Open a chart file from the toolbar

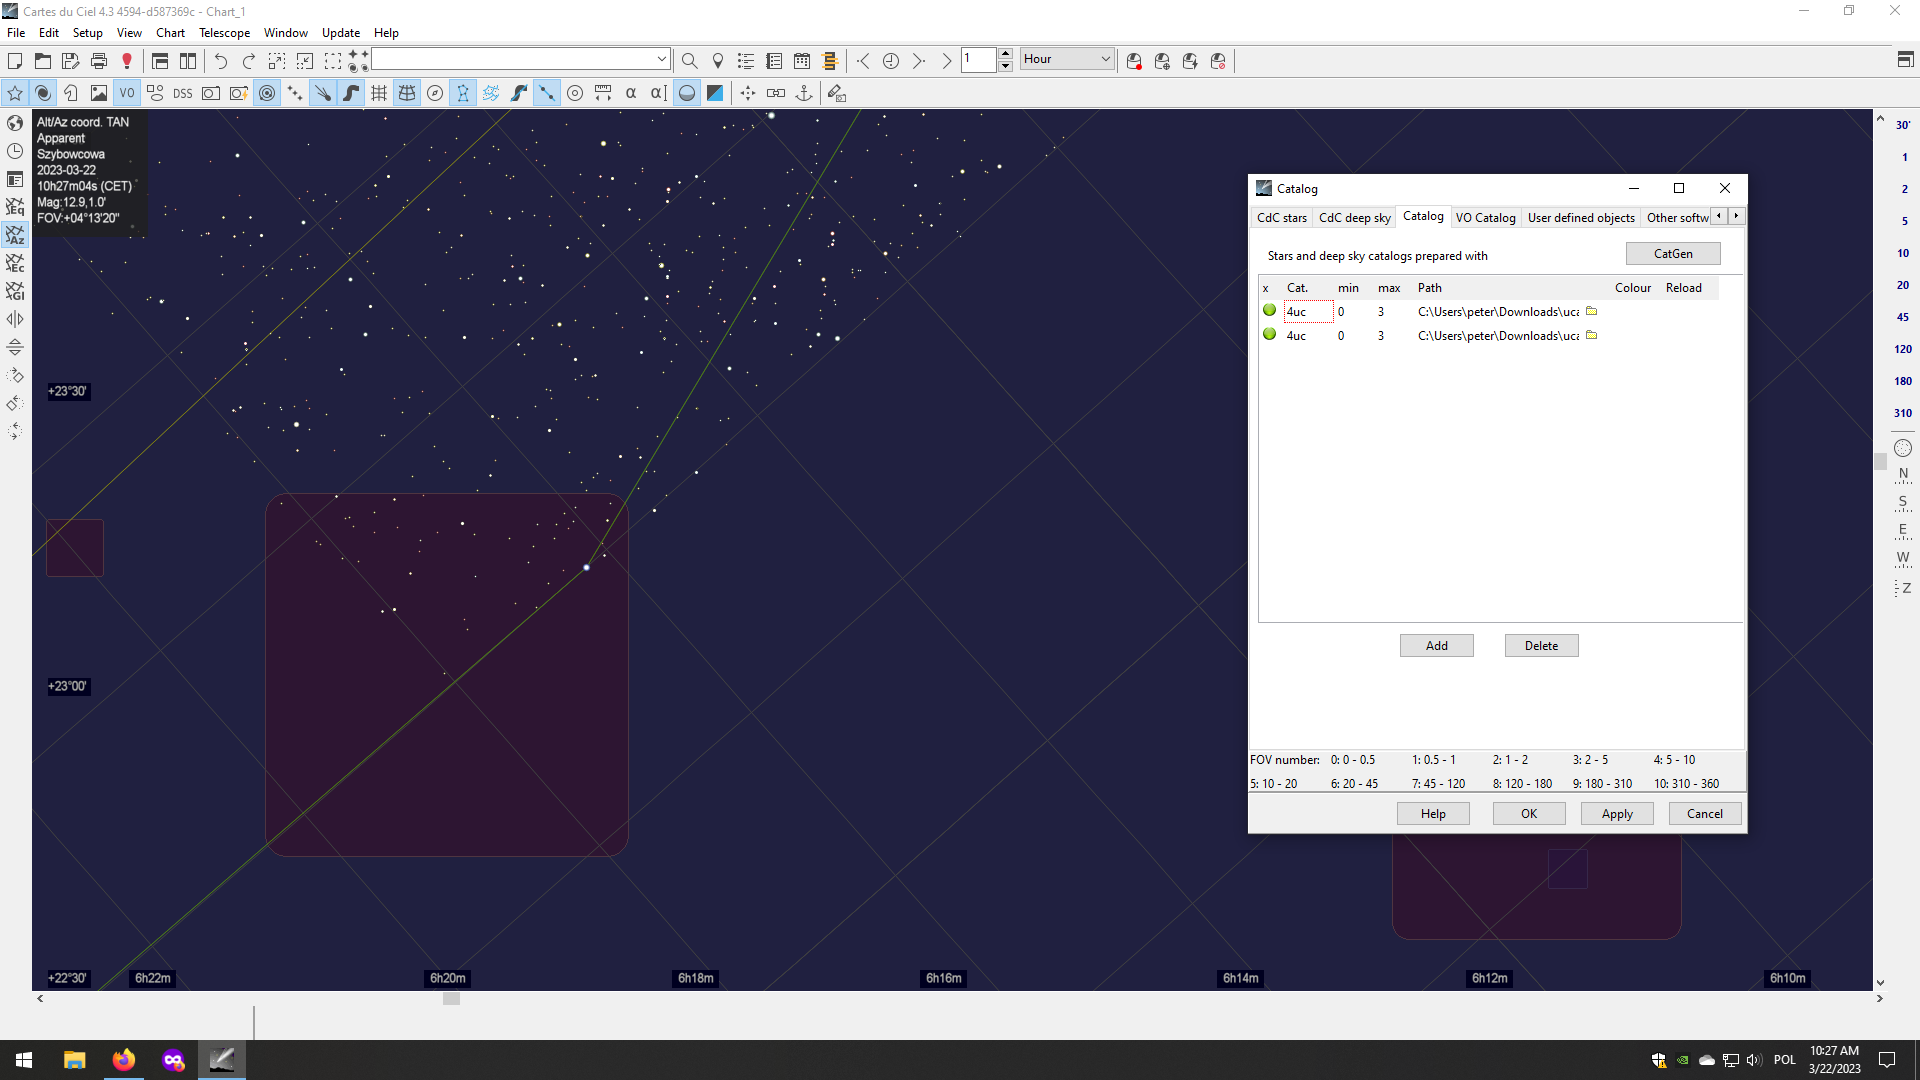click(x=43, y=61)
